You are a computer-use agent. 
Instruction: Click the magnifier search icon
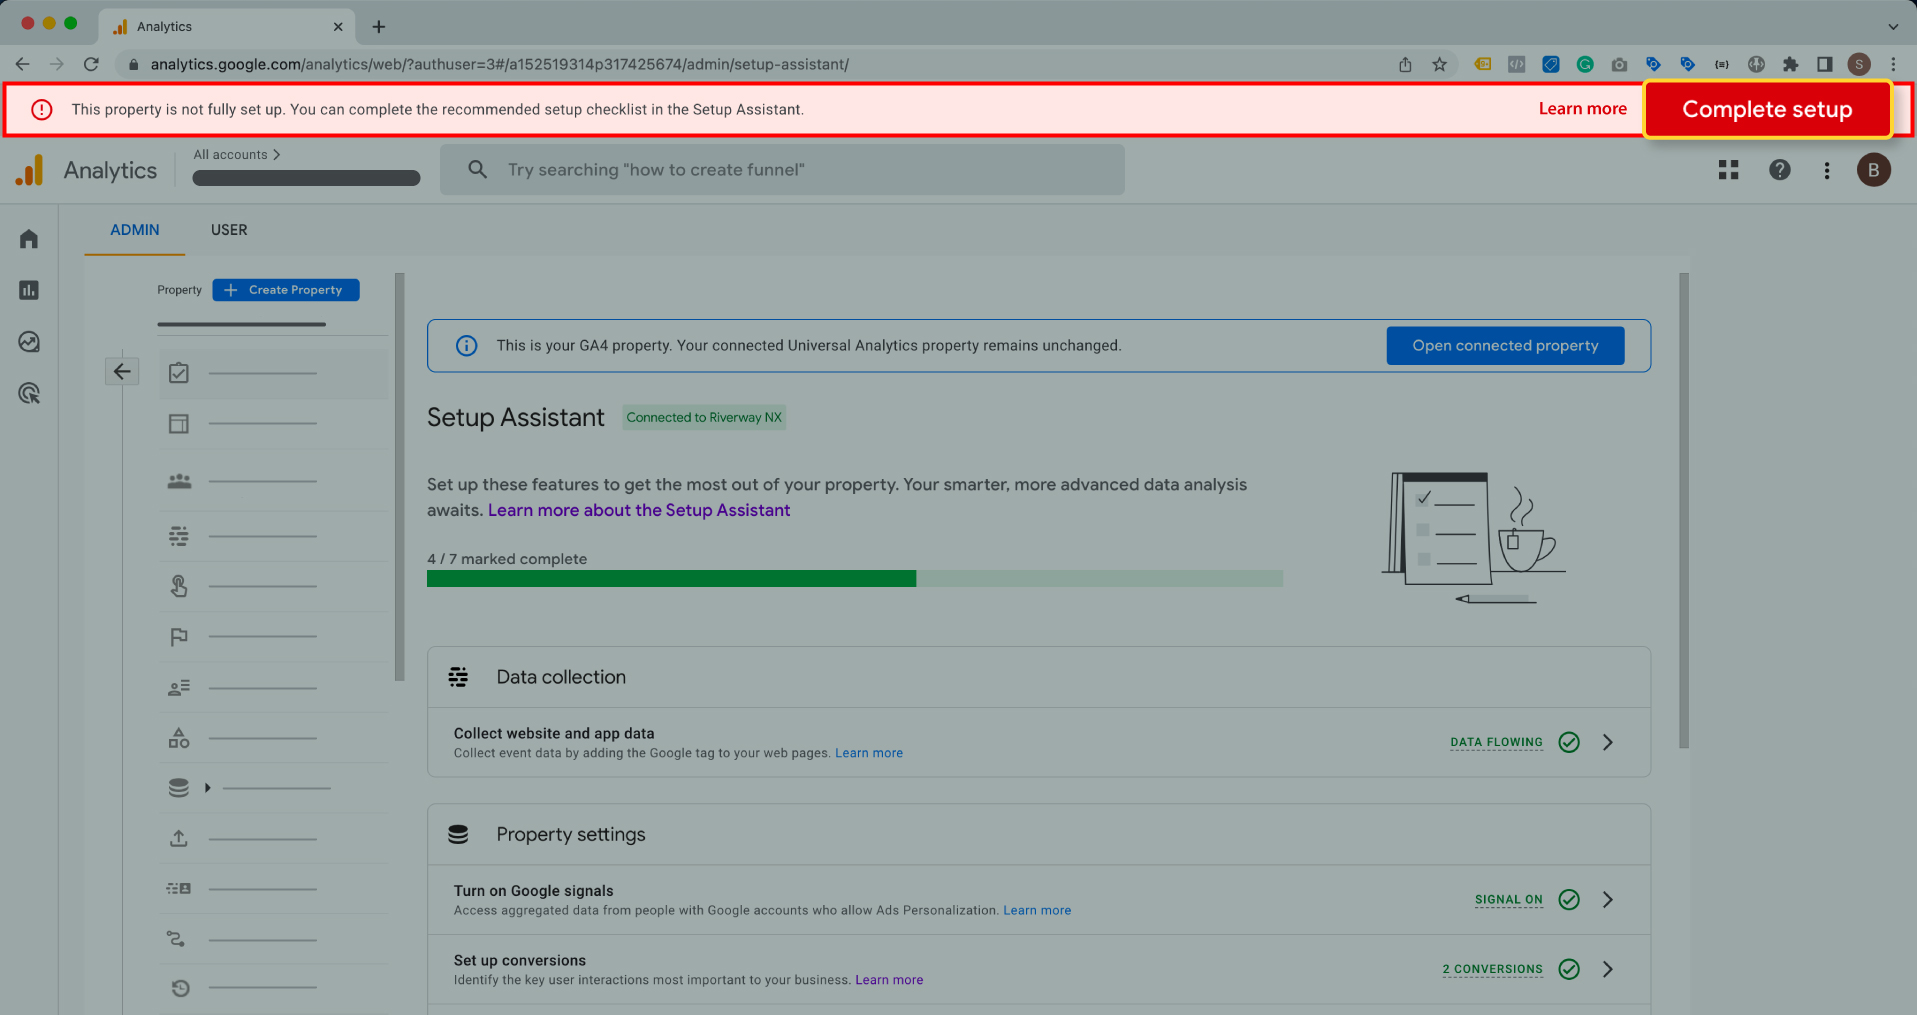tap(478, 170)
